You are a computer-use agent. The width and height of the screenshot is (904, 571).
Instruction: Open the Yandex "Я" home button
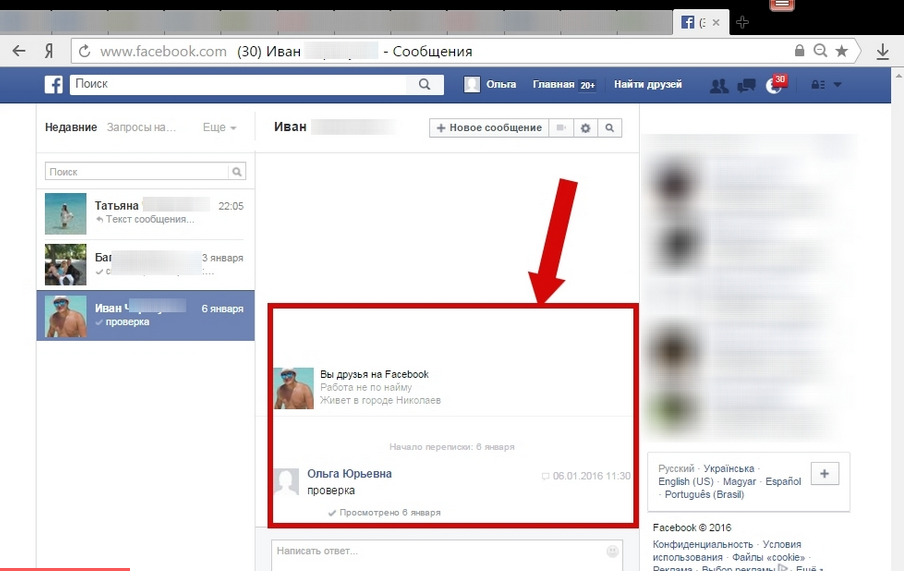[49, 51]
